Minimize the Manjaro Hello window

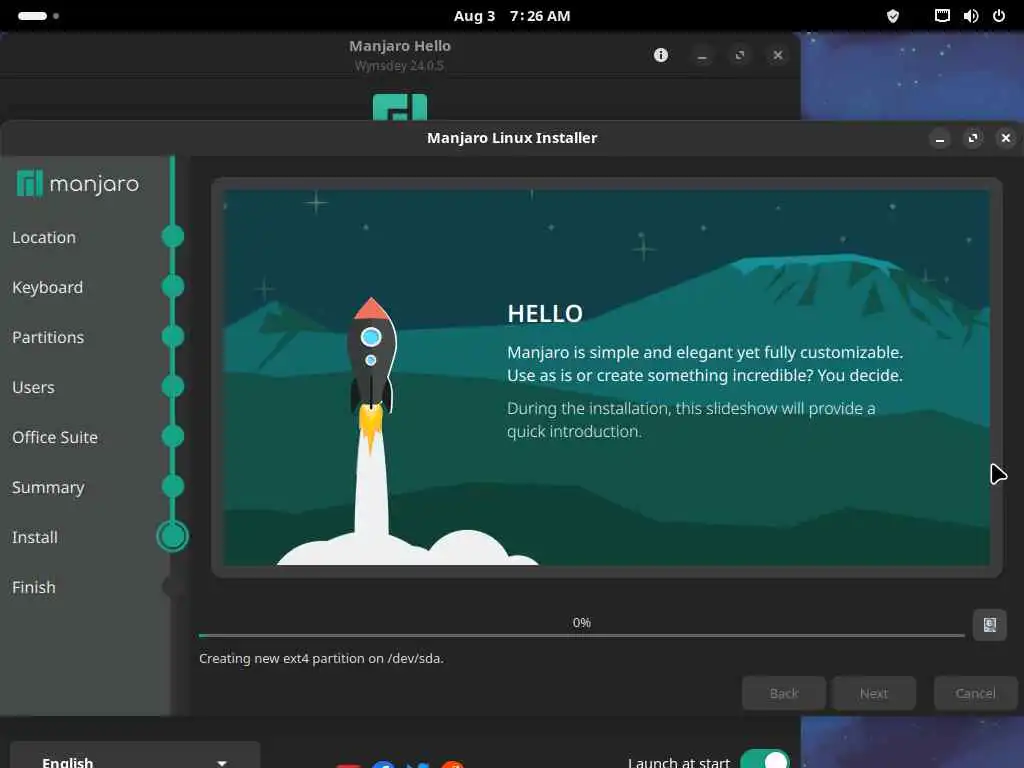tap(702, 56)
